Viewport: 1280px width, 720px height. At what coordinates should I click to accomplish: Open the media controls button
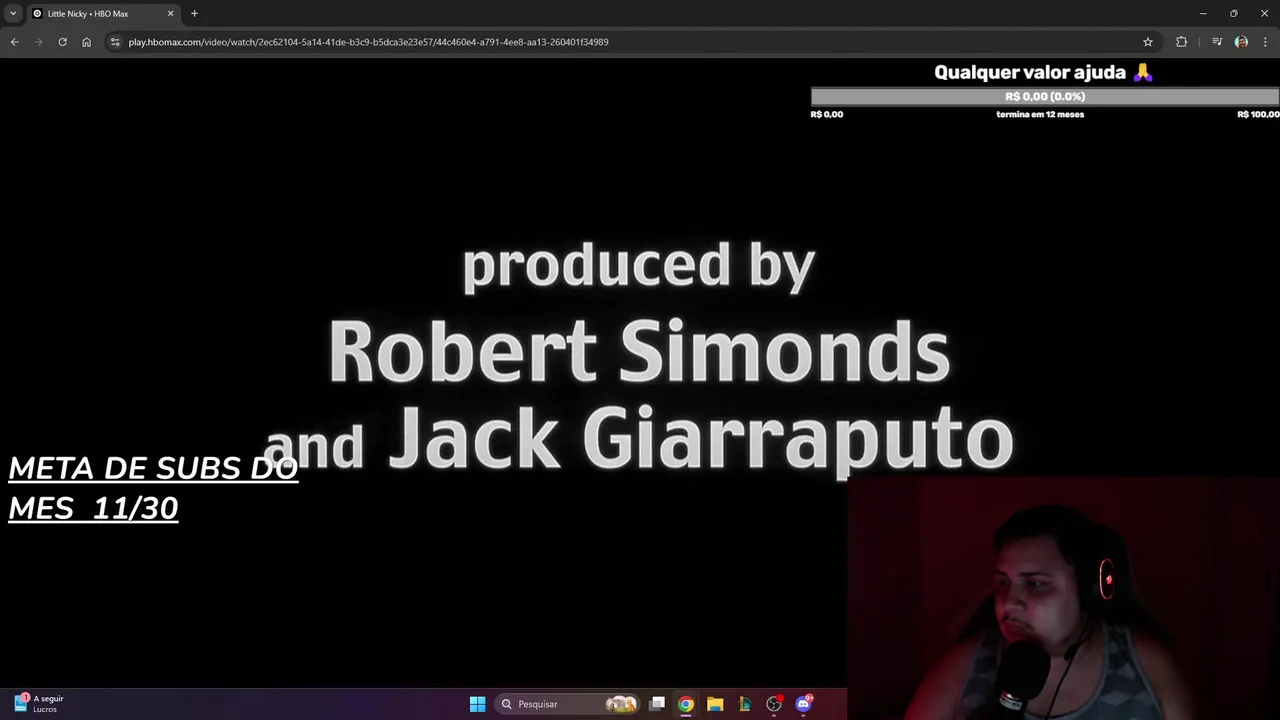[x=1217, y=42]
